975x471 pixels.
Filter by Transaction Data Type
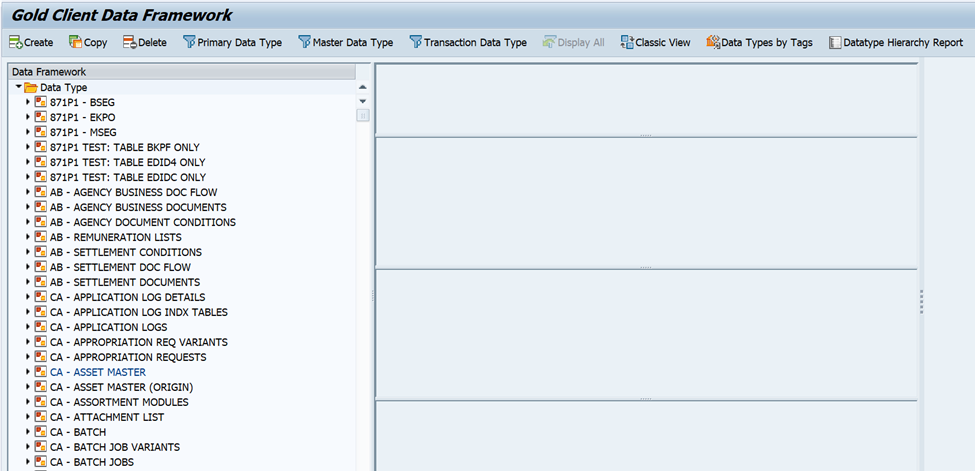pos(468,42)
